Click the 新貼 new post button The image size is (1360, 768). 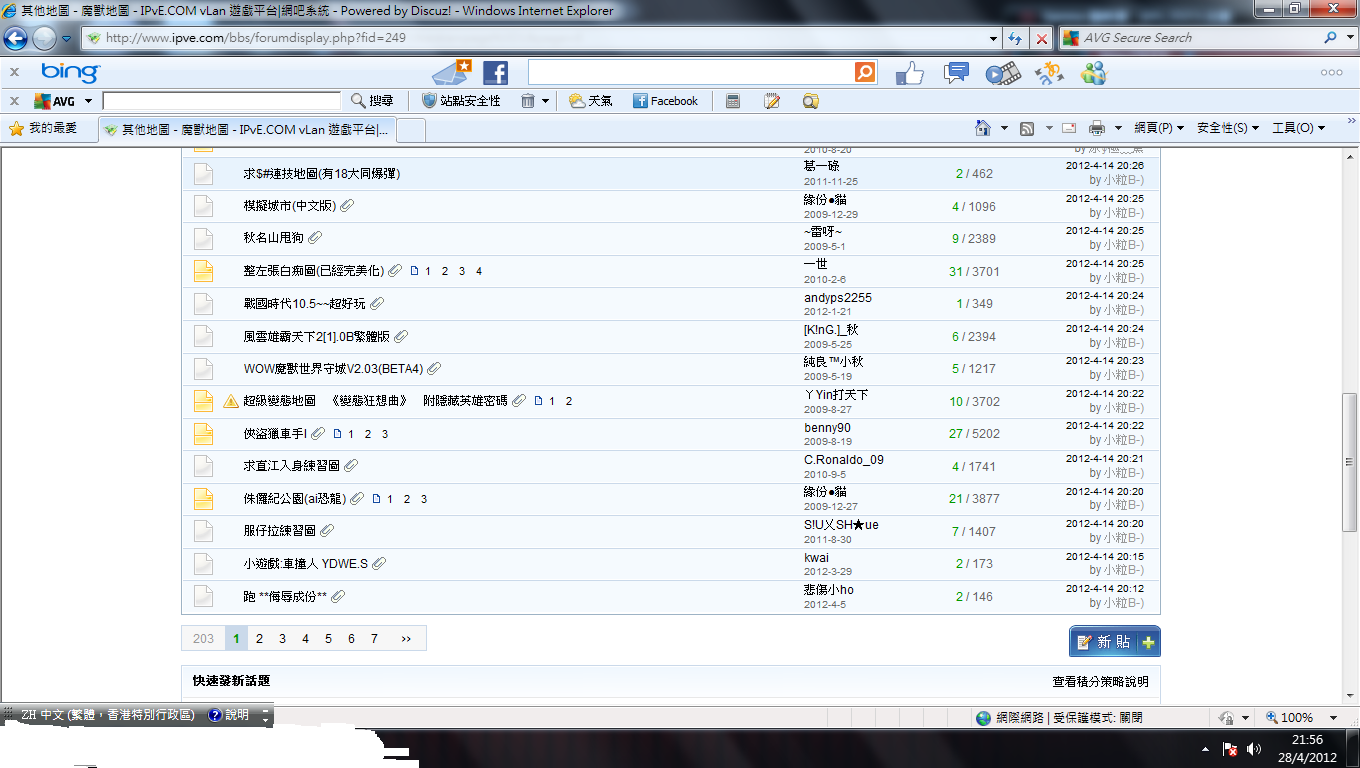(1114, 642)
